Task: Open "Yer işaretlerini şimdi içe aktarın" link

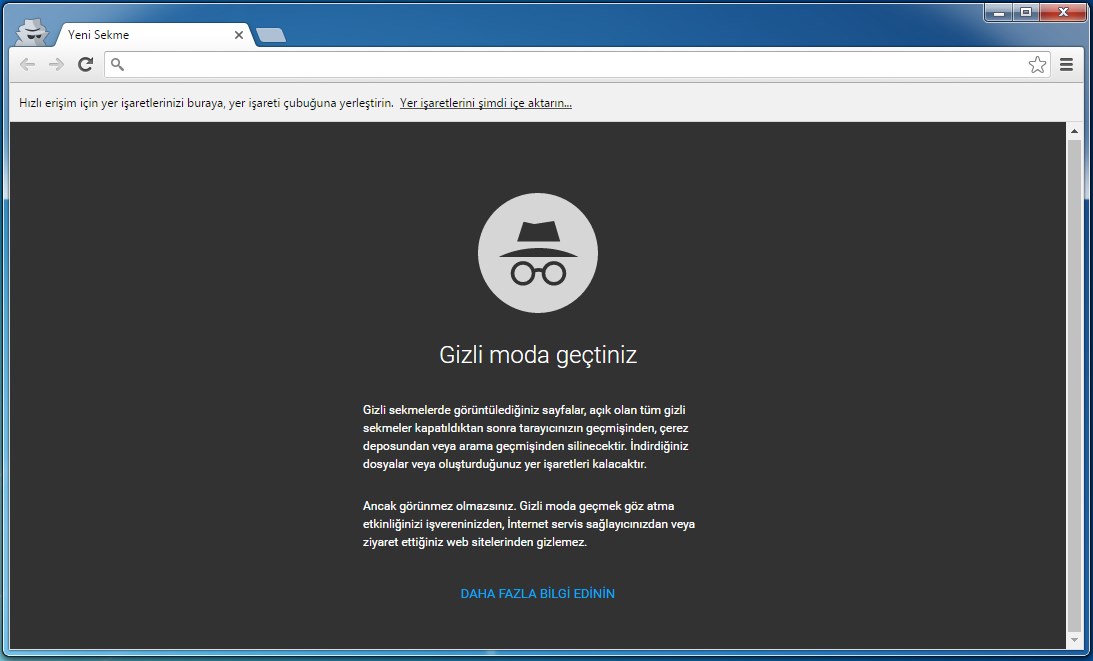Action: click(485, 103)
